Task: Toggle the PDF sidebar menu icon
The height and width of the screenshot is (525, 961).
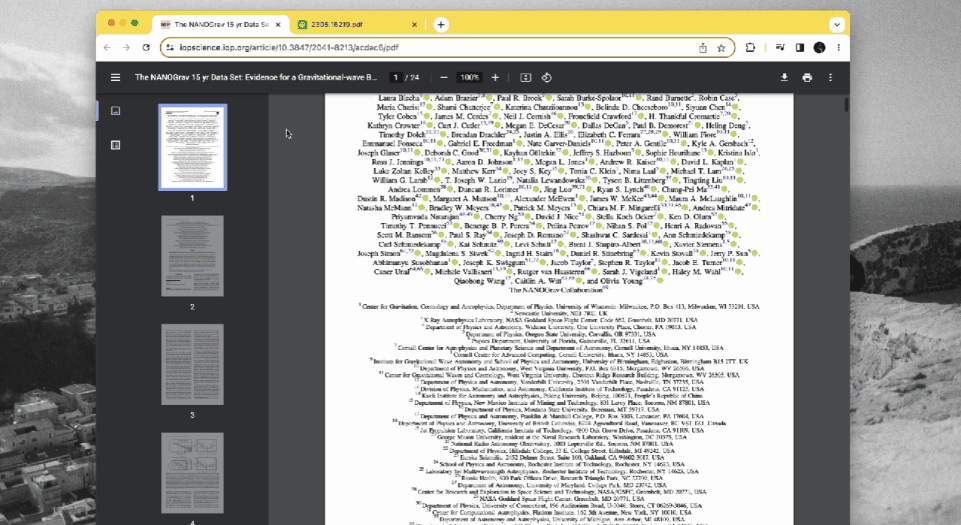Action: [x=115, y=78]
